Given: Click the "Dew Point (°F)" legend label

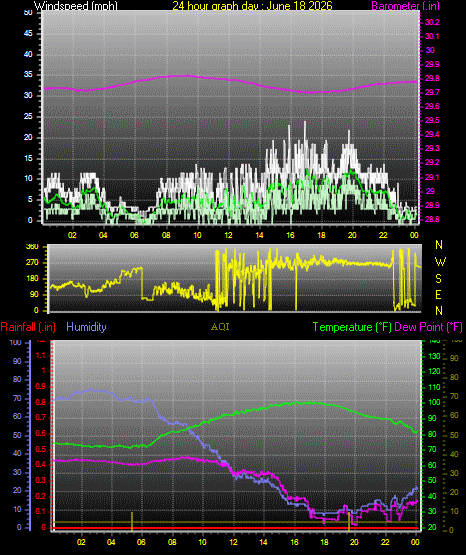Looking at the screenshot, I should [x=428, y=327].
